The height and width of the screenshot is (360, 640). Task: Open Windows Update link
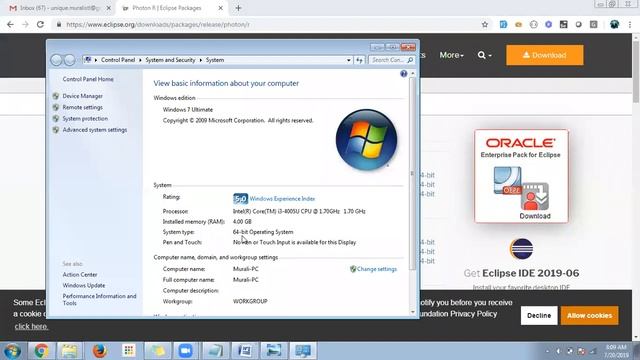(84, 285)
